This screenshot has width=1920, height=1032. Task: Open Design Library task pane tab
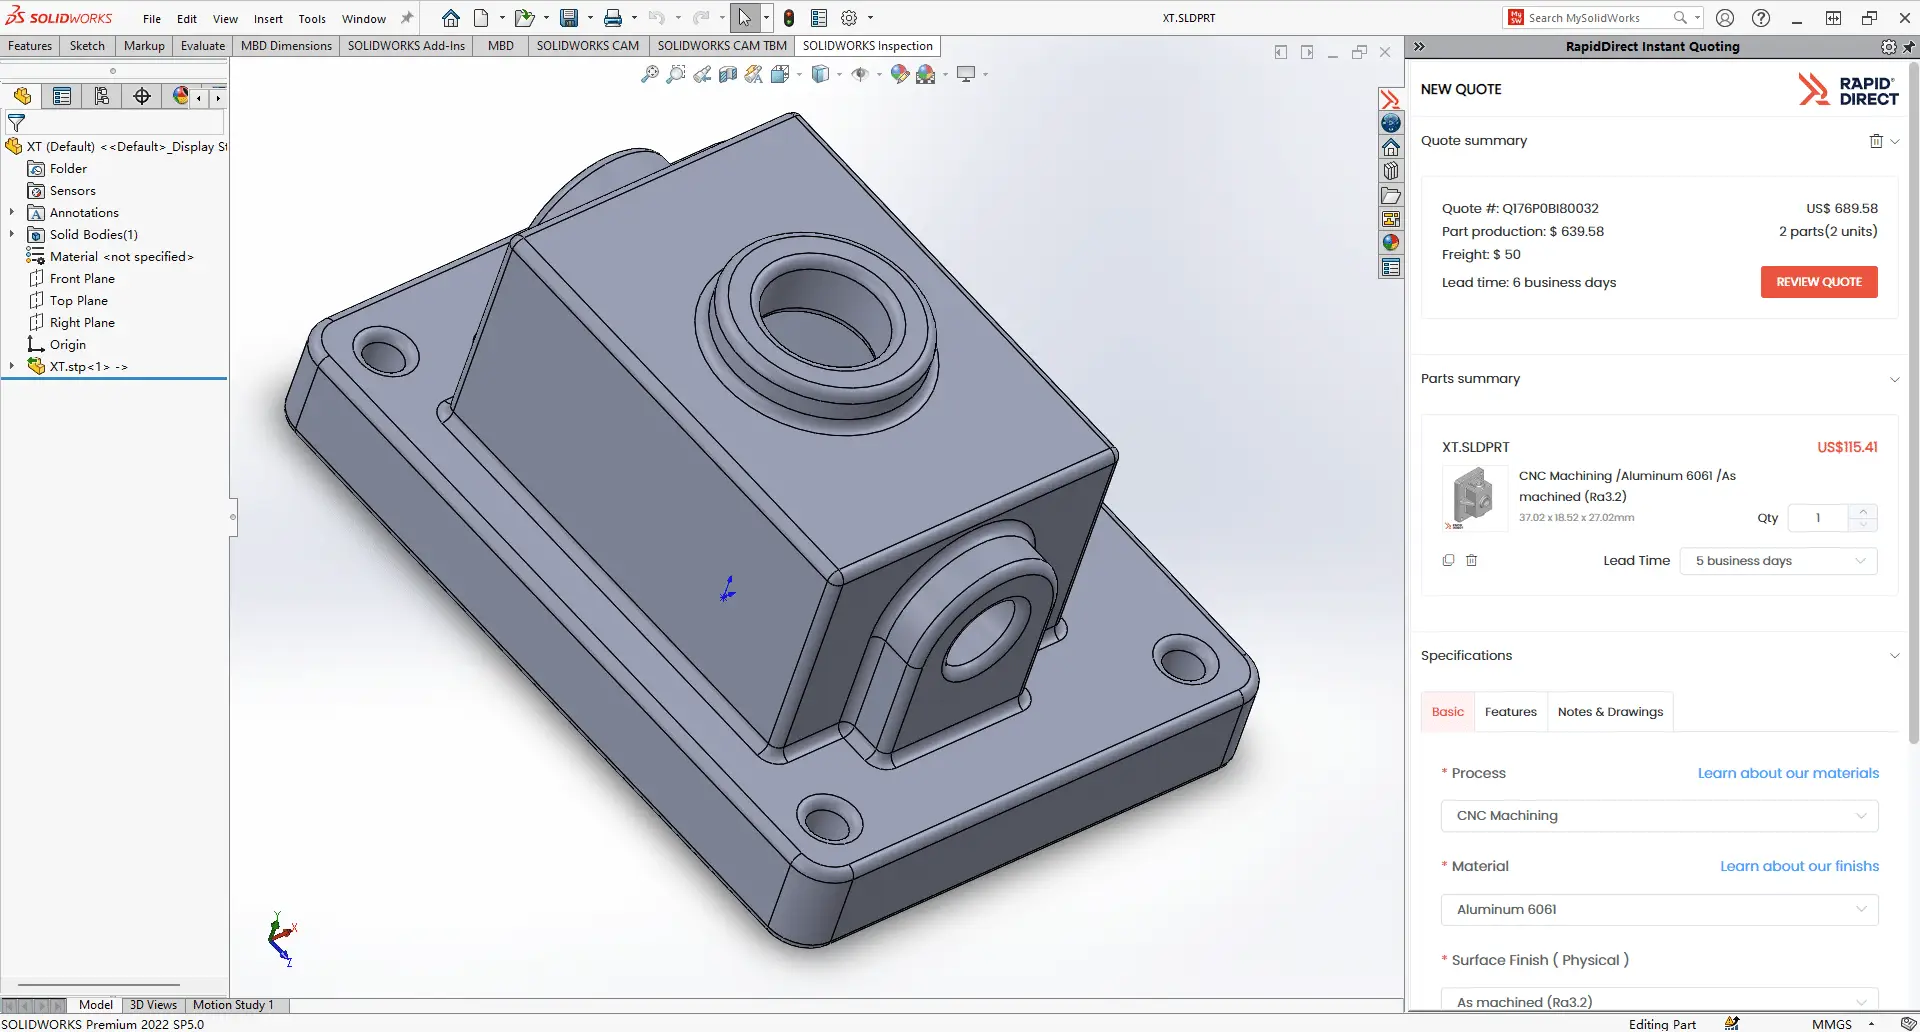1391,171
